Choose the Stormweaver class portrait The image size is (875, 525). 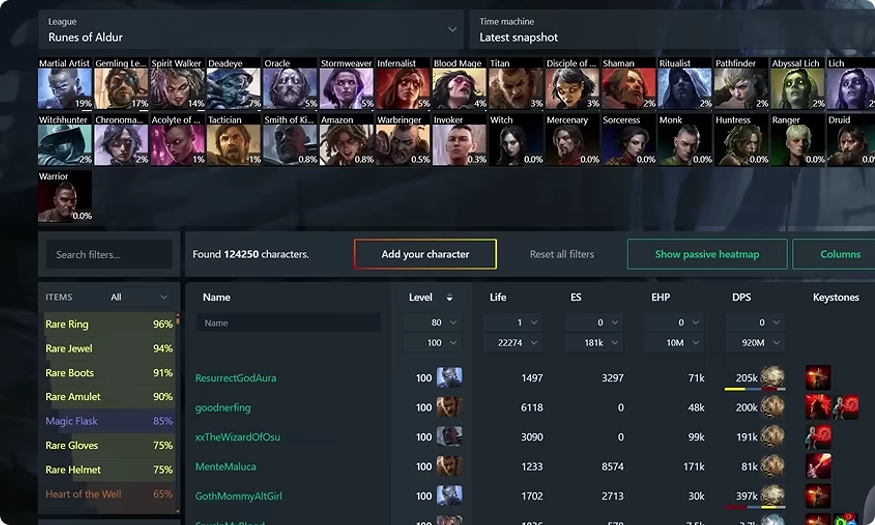347,83
